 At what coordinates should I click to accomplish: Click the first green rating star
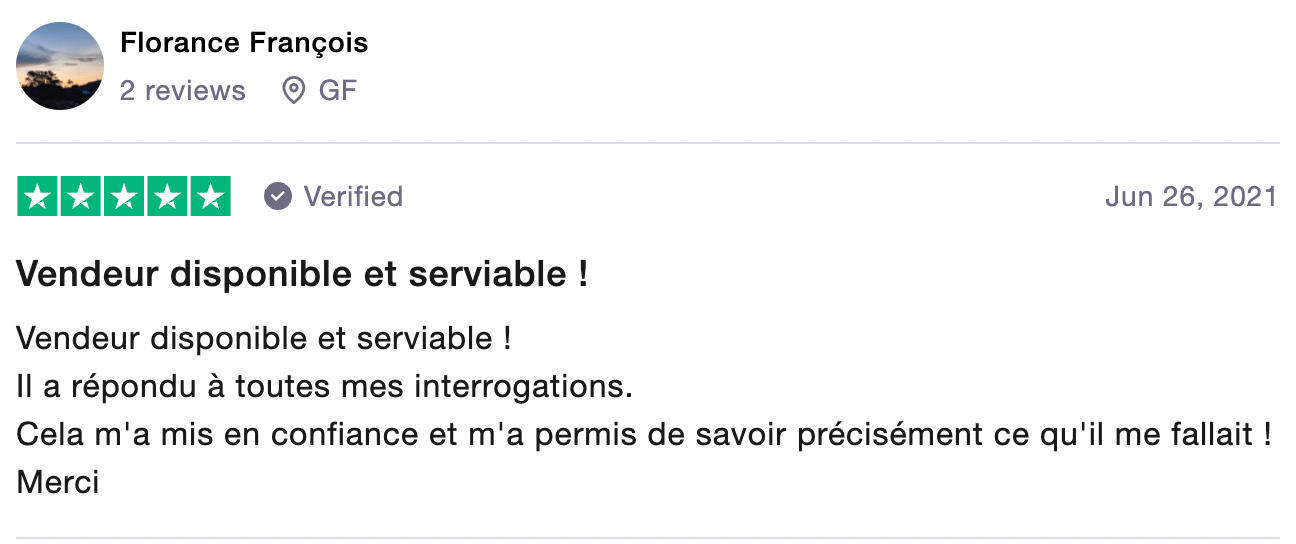(39, 196)
